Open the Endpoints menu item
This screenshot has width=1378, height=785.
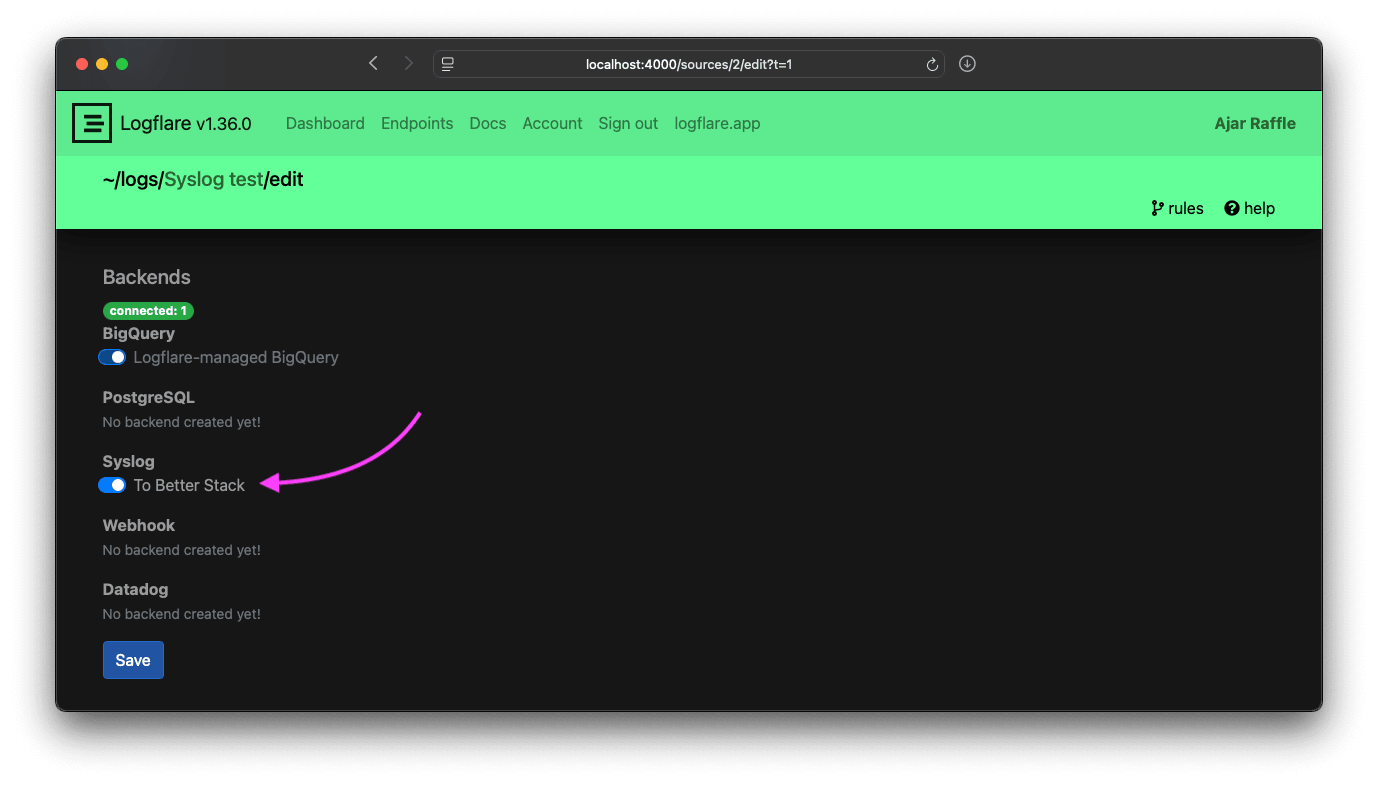point(417,123)
